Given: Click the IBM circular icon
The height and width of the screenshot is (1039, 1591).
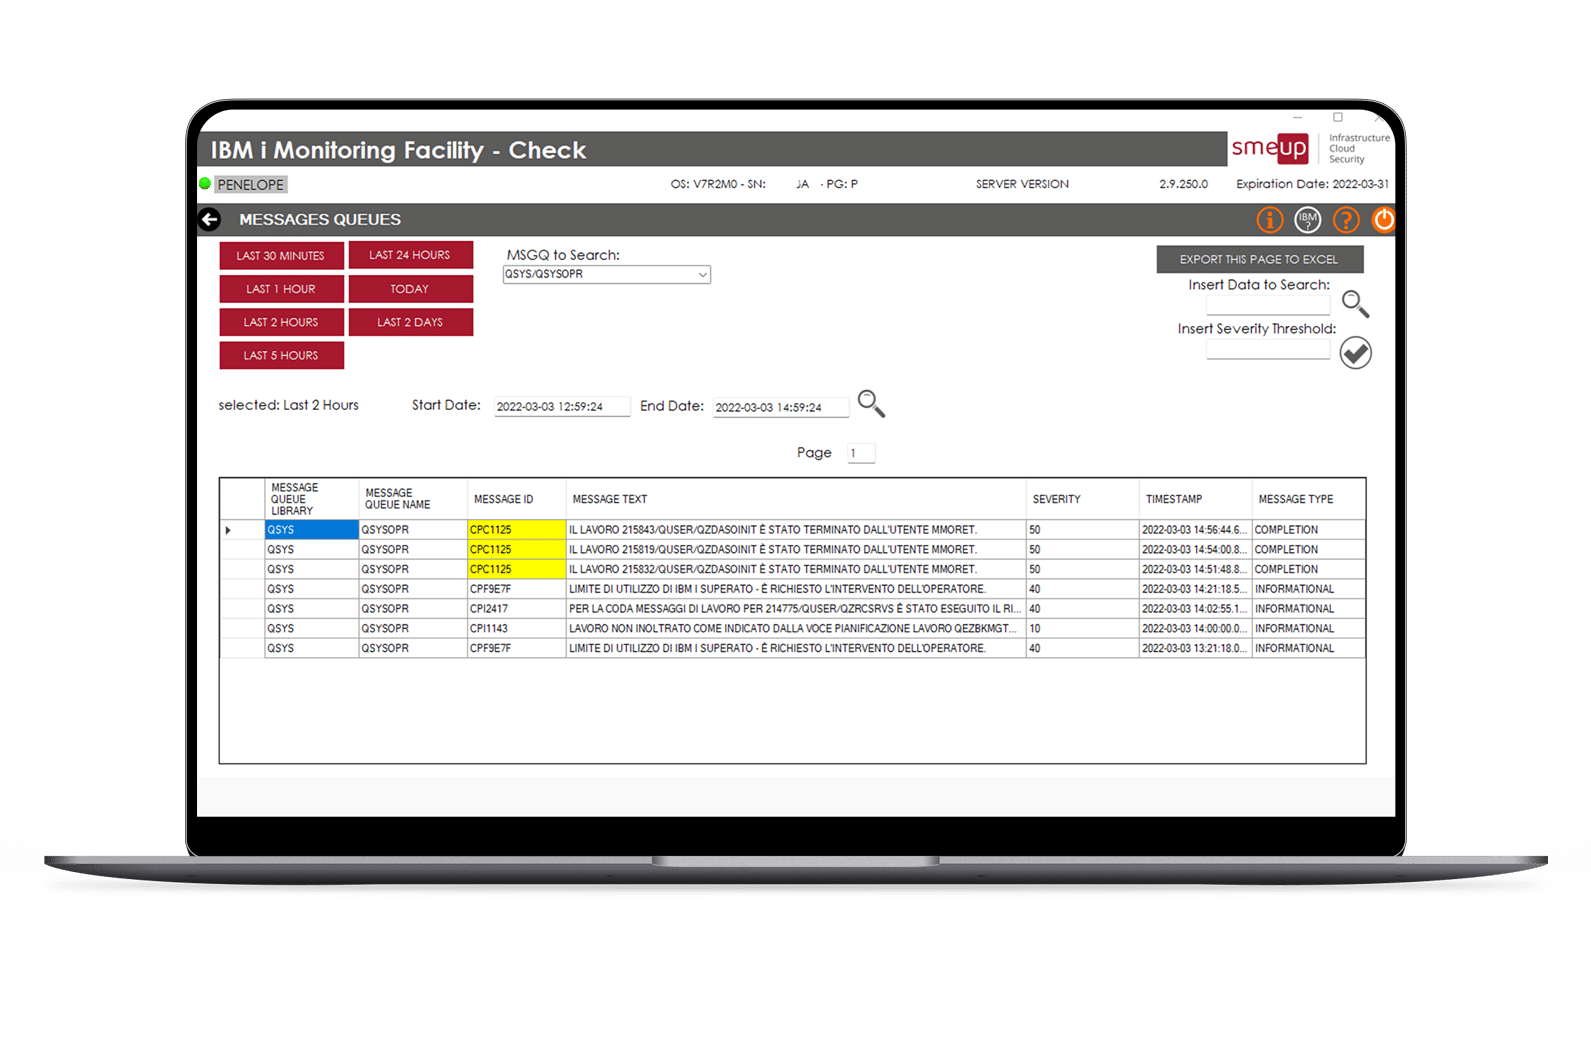Looking at the screenshot, I should [x=1308, y=220].
